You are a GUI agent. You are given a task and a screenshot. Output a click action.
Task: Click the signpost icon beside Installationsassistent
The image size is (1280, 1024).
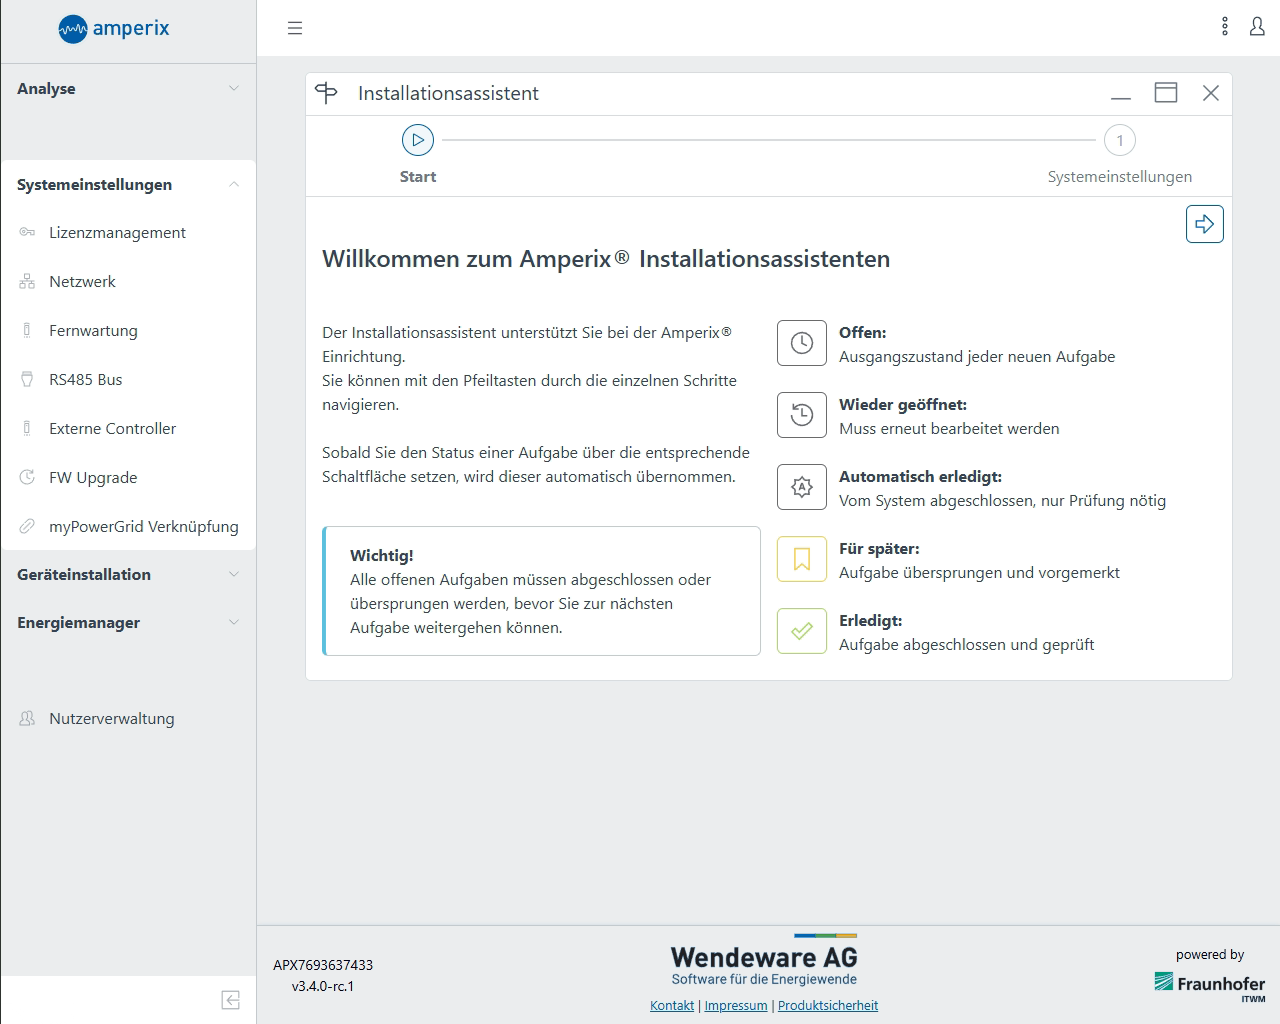point(326,93)
